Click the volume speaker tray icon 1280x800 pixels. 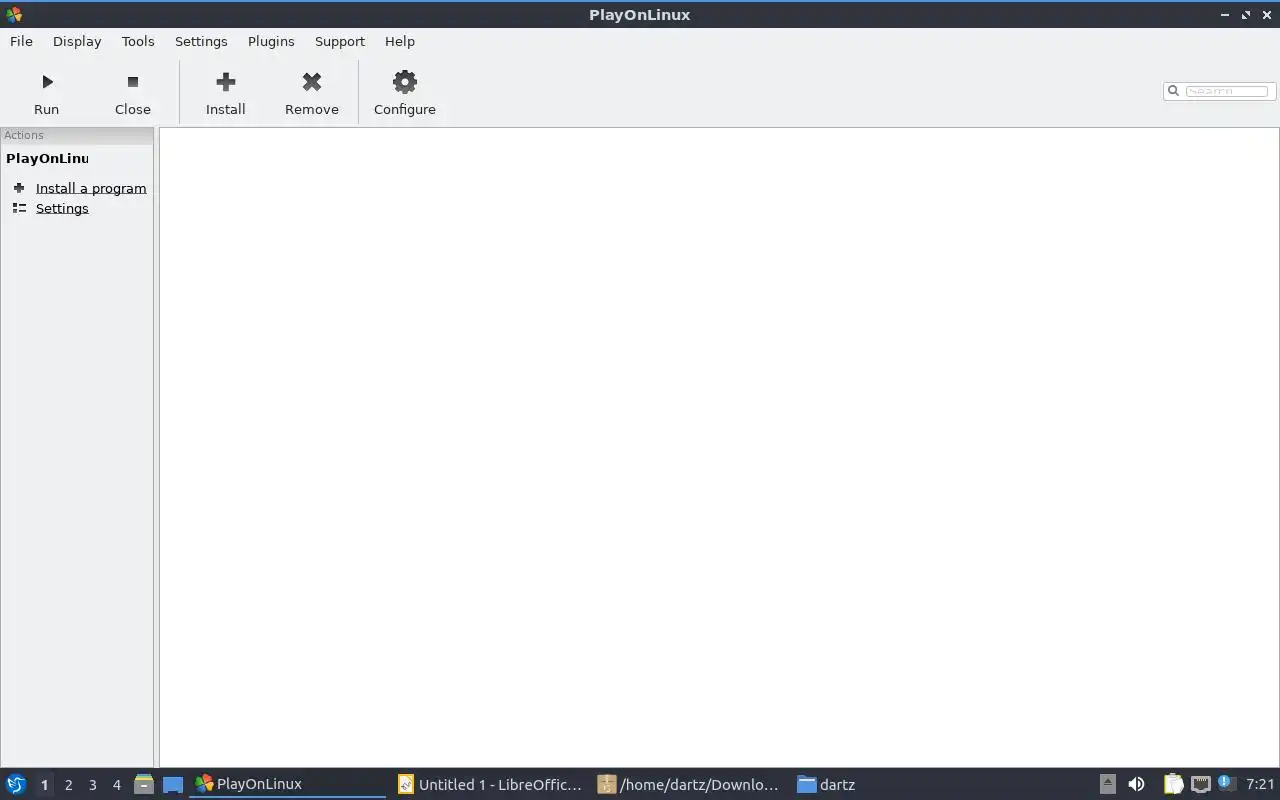click(1136, 785)
